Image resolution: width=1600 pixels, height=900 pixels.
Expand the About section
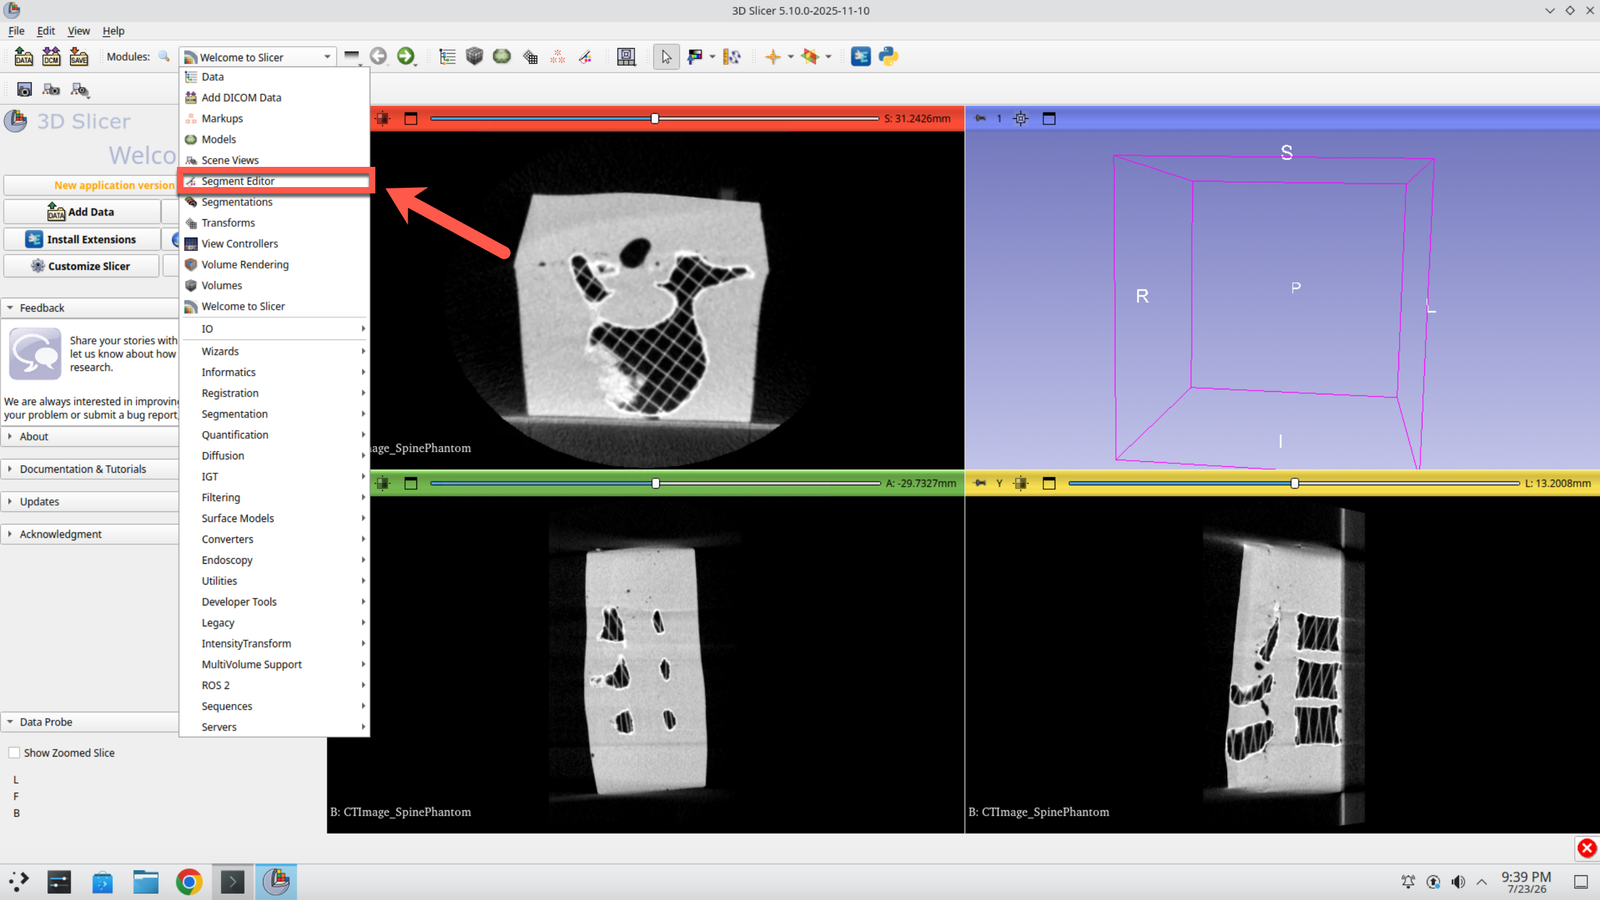tap(90, 437)
